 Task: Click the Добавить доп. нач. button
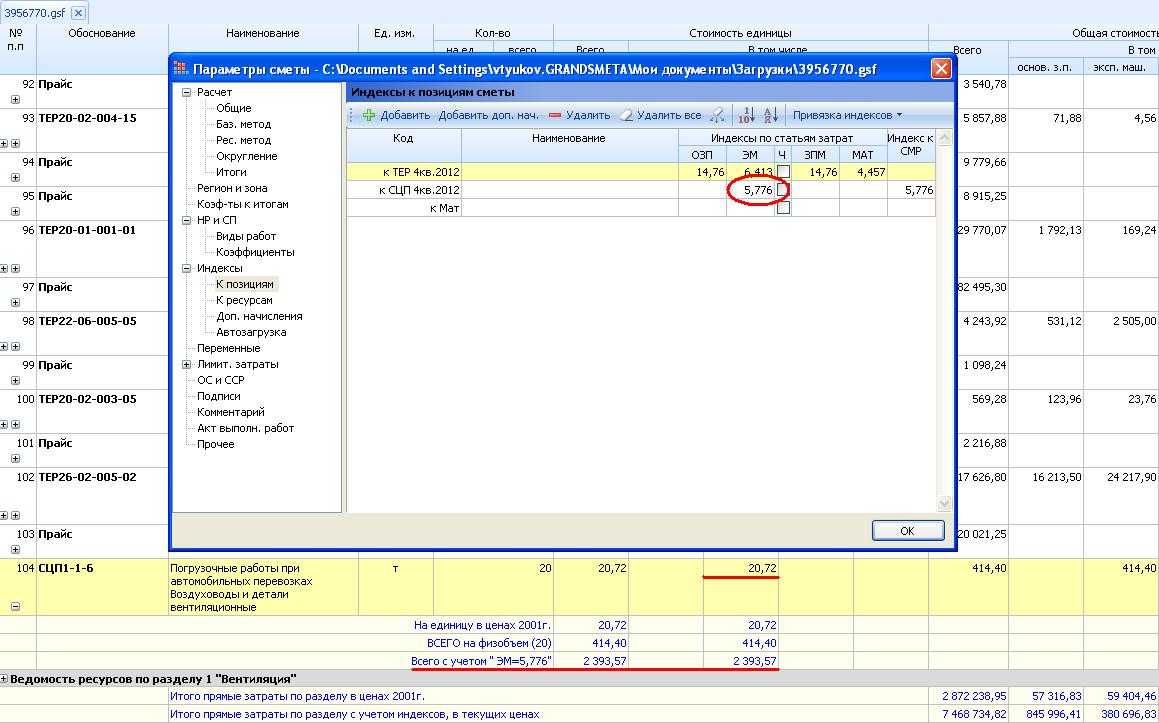(x=488, y=115)
